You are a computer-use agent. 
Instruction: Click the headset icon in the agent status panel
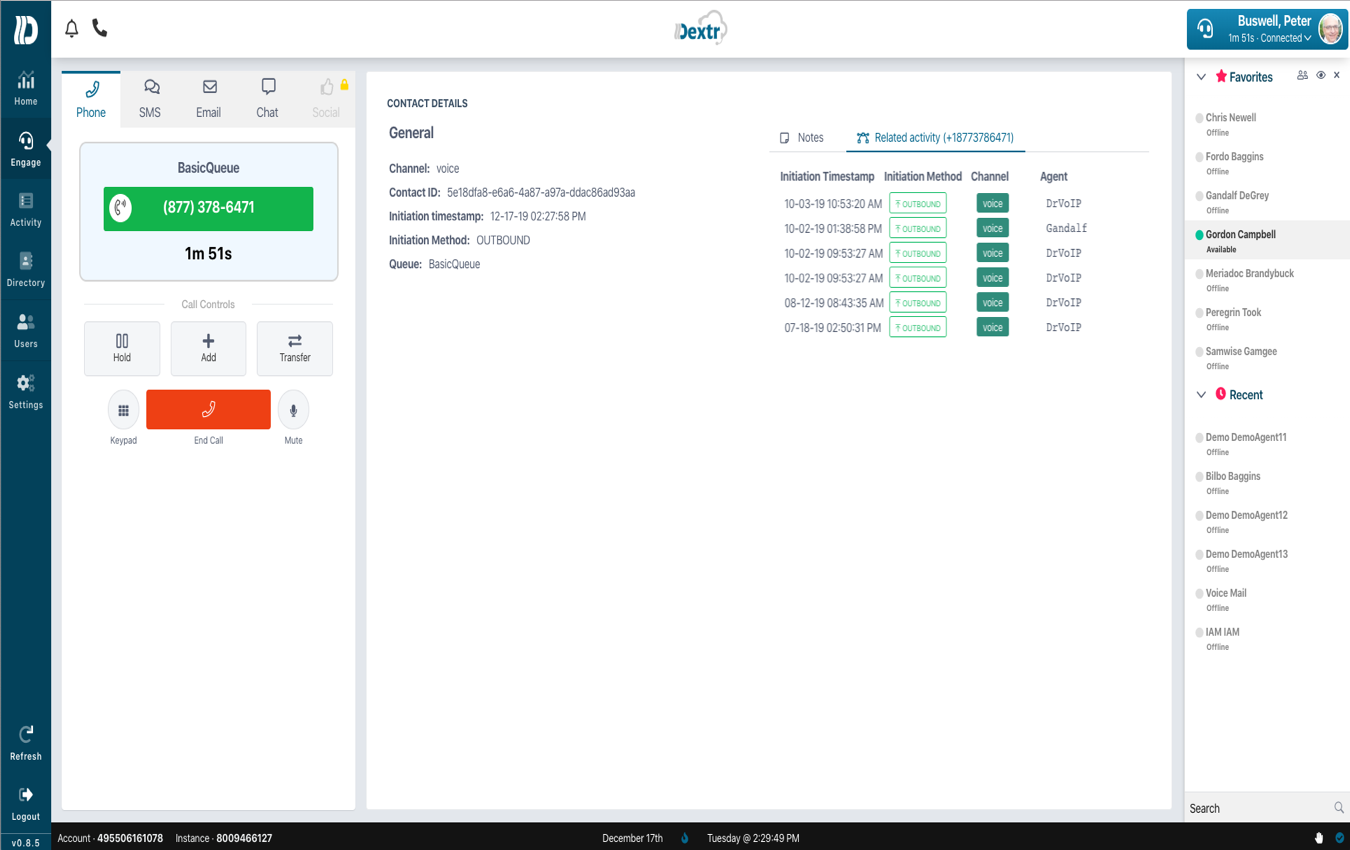[1205, 29]
